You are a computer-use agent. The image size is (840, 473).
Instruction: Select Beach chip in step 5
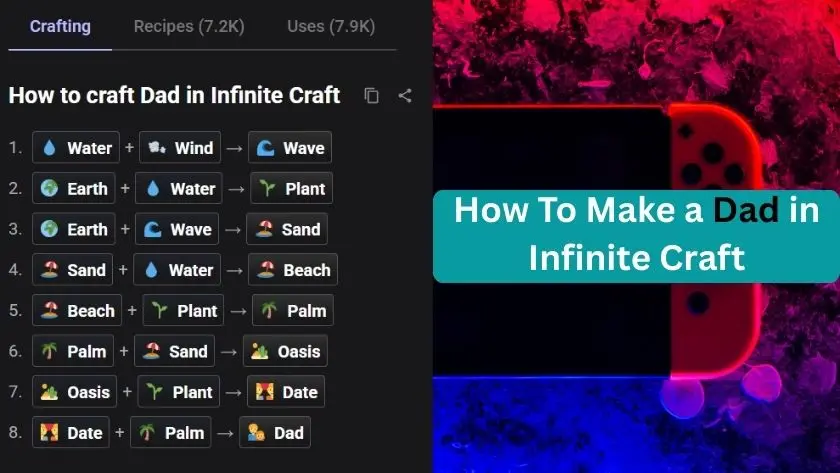pyautogui.click(x=77, y=310)
